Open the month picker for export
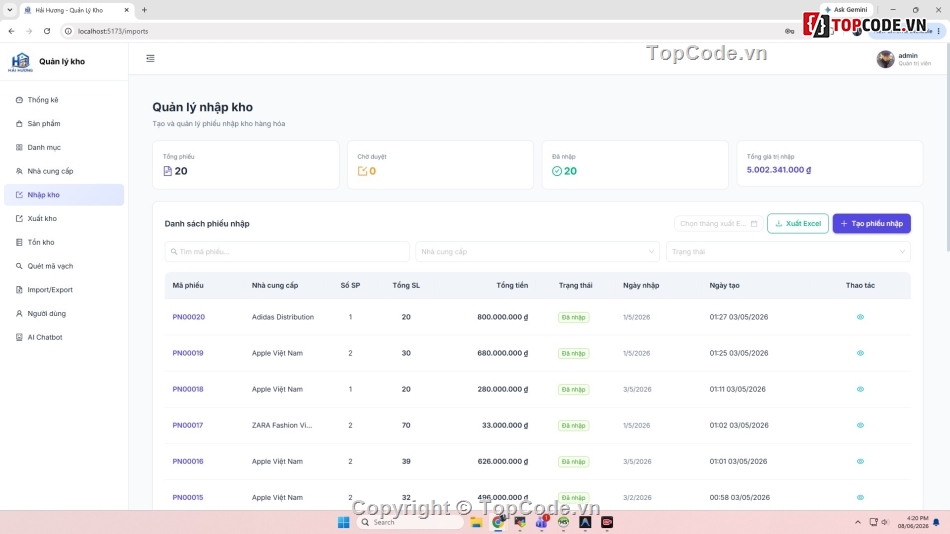This screenshot has height=534, width=950. 718,224
